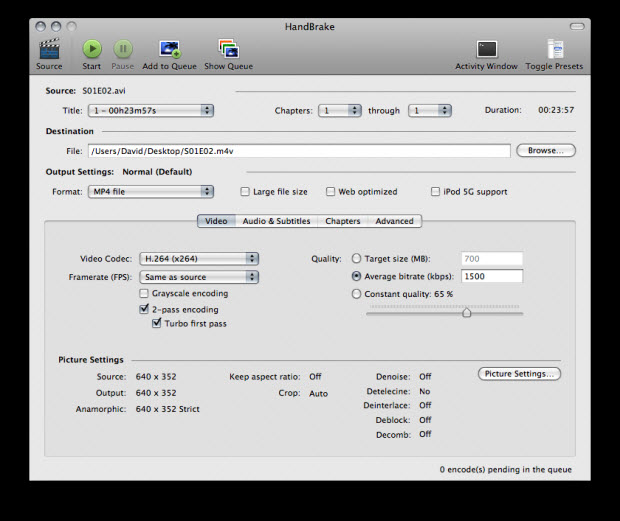Select Target size (MB) radio button
620x521 pixels.
pos(356,259)
